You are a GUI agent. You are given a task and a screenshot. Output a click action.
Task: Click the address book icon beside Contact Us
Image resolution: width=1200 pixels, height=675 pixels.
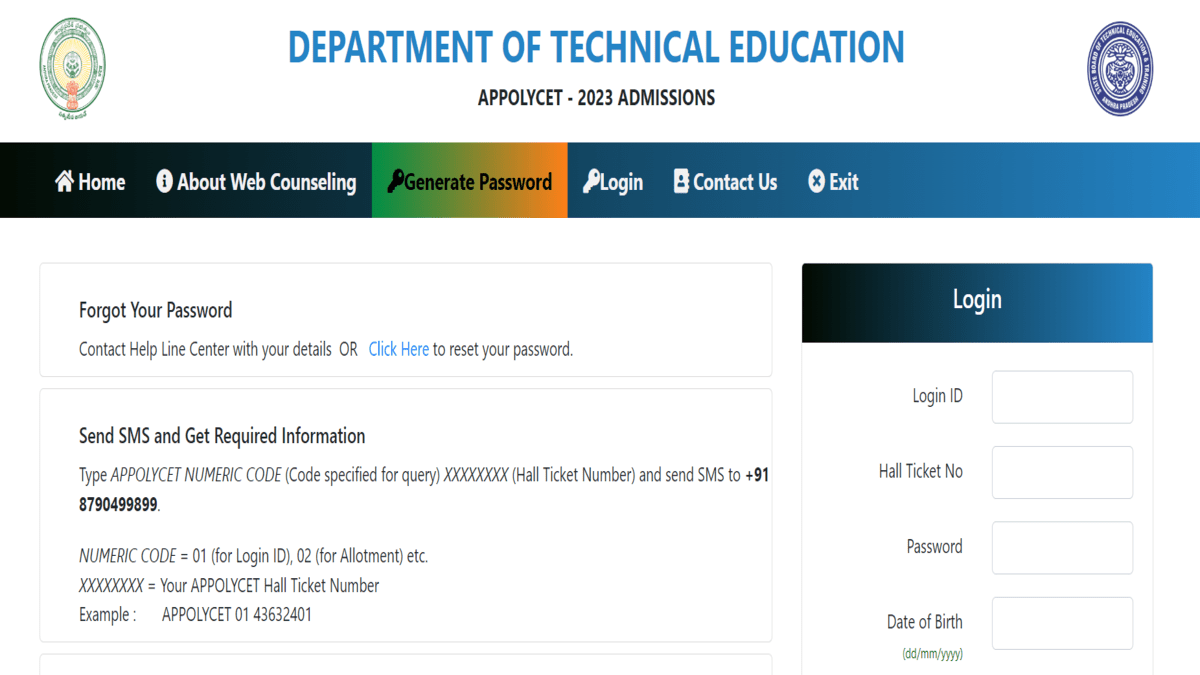(x=681, y=181)
